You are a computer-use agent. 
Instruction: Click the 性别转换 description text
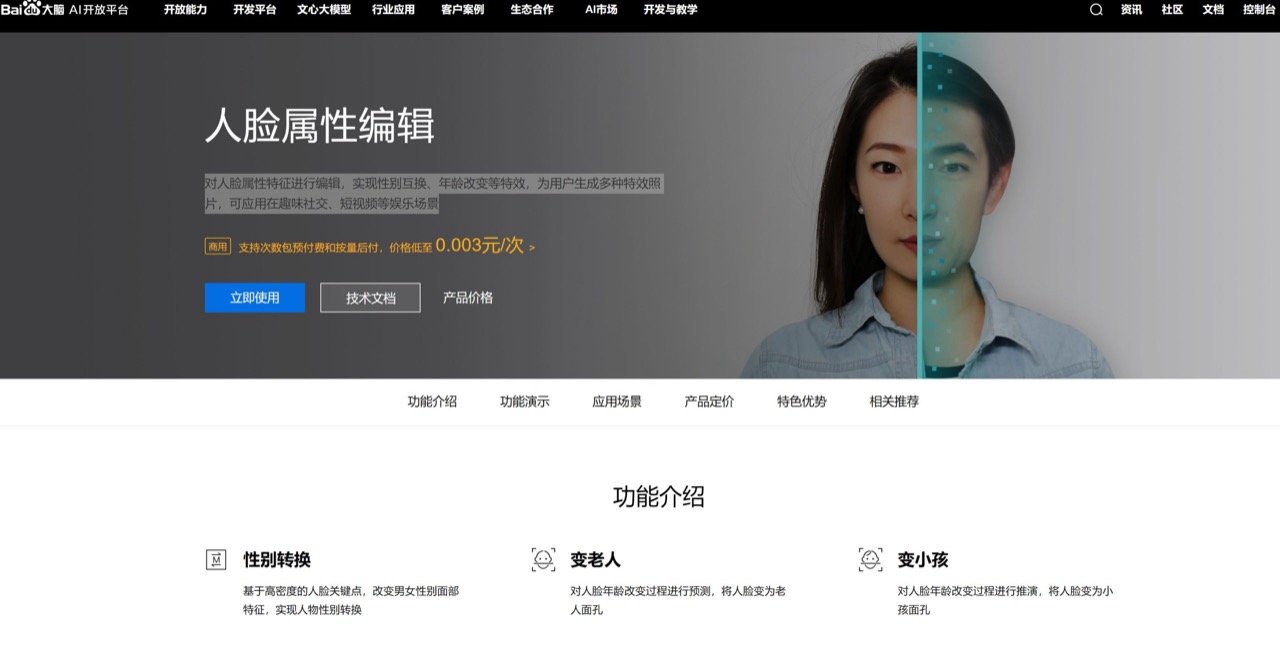point(351,600)
